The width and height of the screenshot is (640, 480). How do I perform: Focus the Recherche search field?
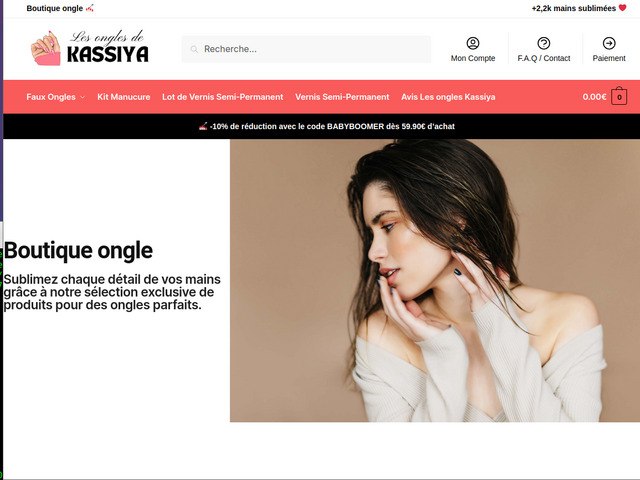point(306,49)
